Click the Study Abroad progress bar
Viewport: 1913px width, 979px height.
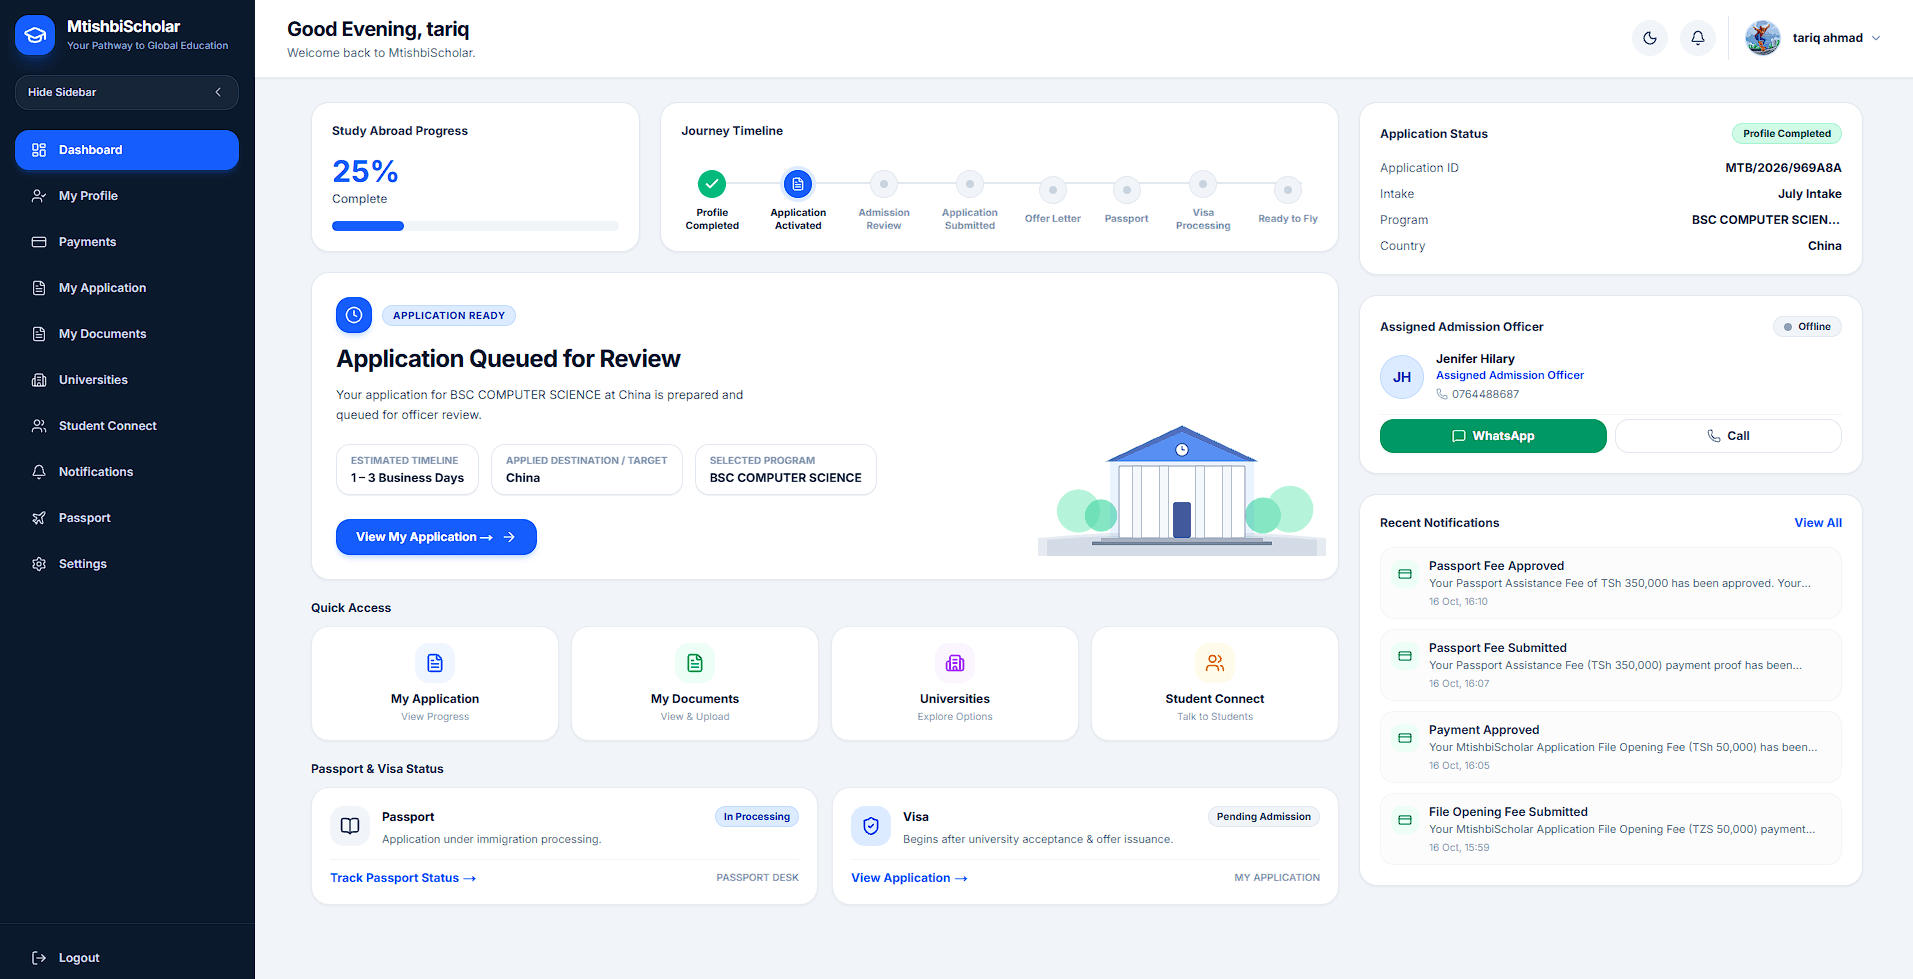(x=475, y=226)
